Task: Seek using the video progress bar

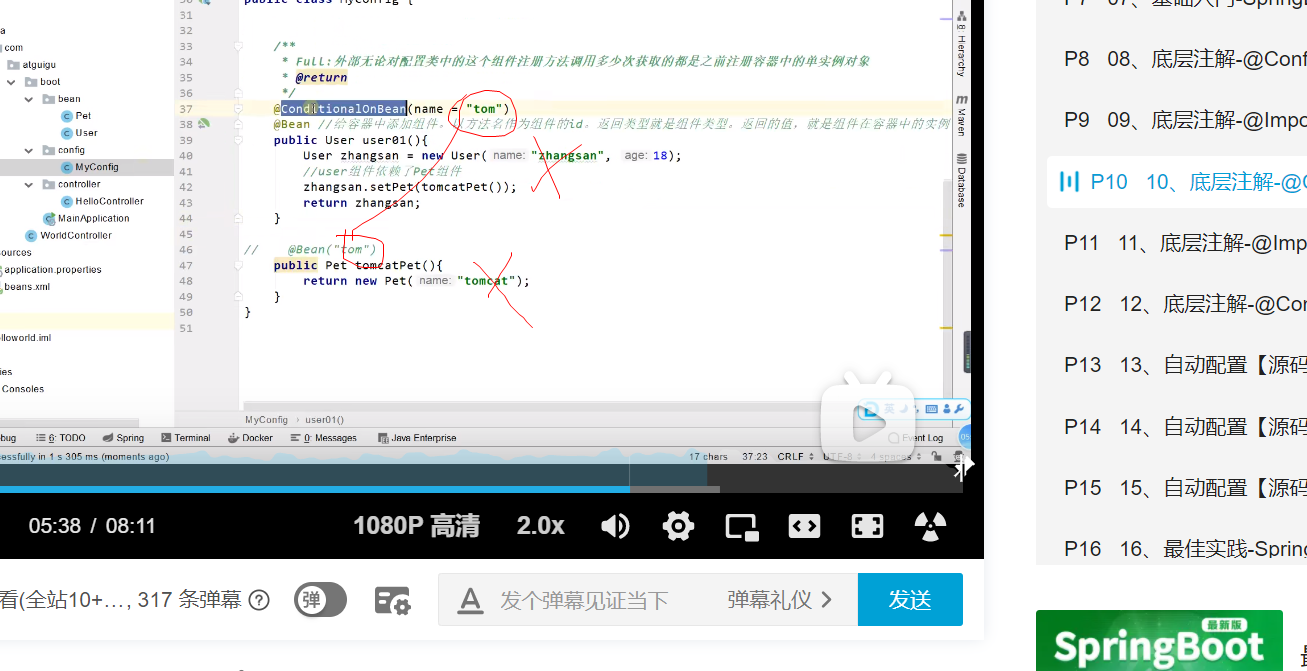Action: coord(481,489)
